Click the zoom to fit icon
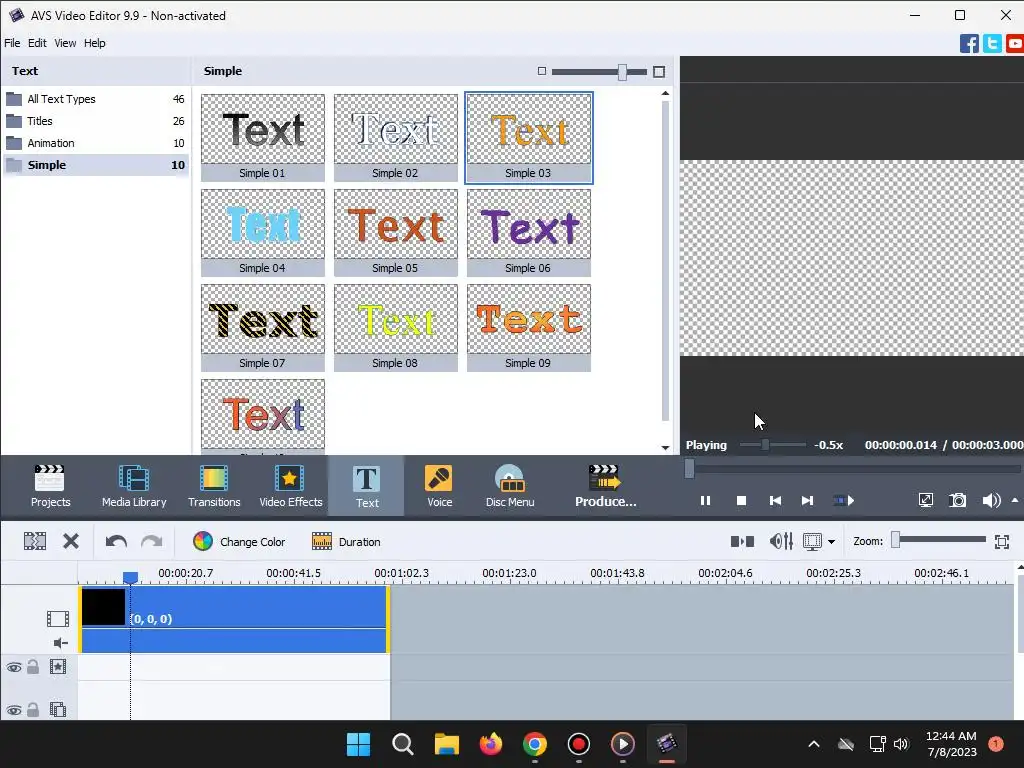This screenshot has width=1024, height=768. tap(1002, 541)
